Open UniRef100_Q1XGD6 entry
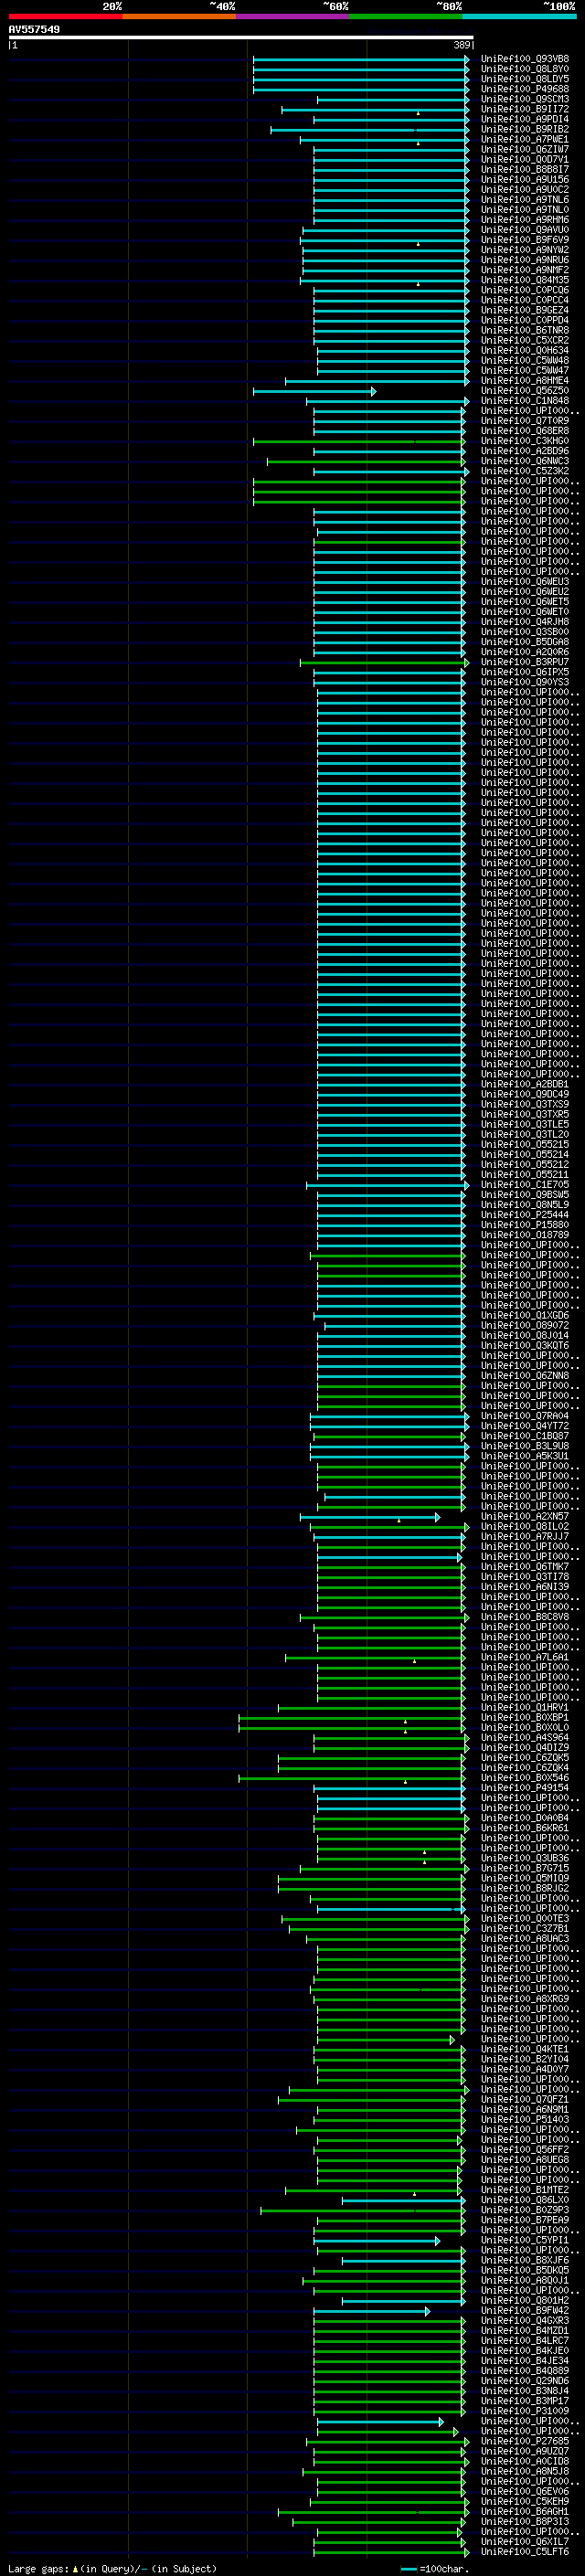The height and width of the screenshot is (2576, 585). click(525, 1315)
